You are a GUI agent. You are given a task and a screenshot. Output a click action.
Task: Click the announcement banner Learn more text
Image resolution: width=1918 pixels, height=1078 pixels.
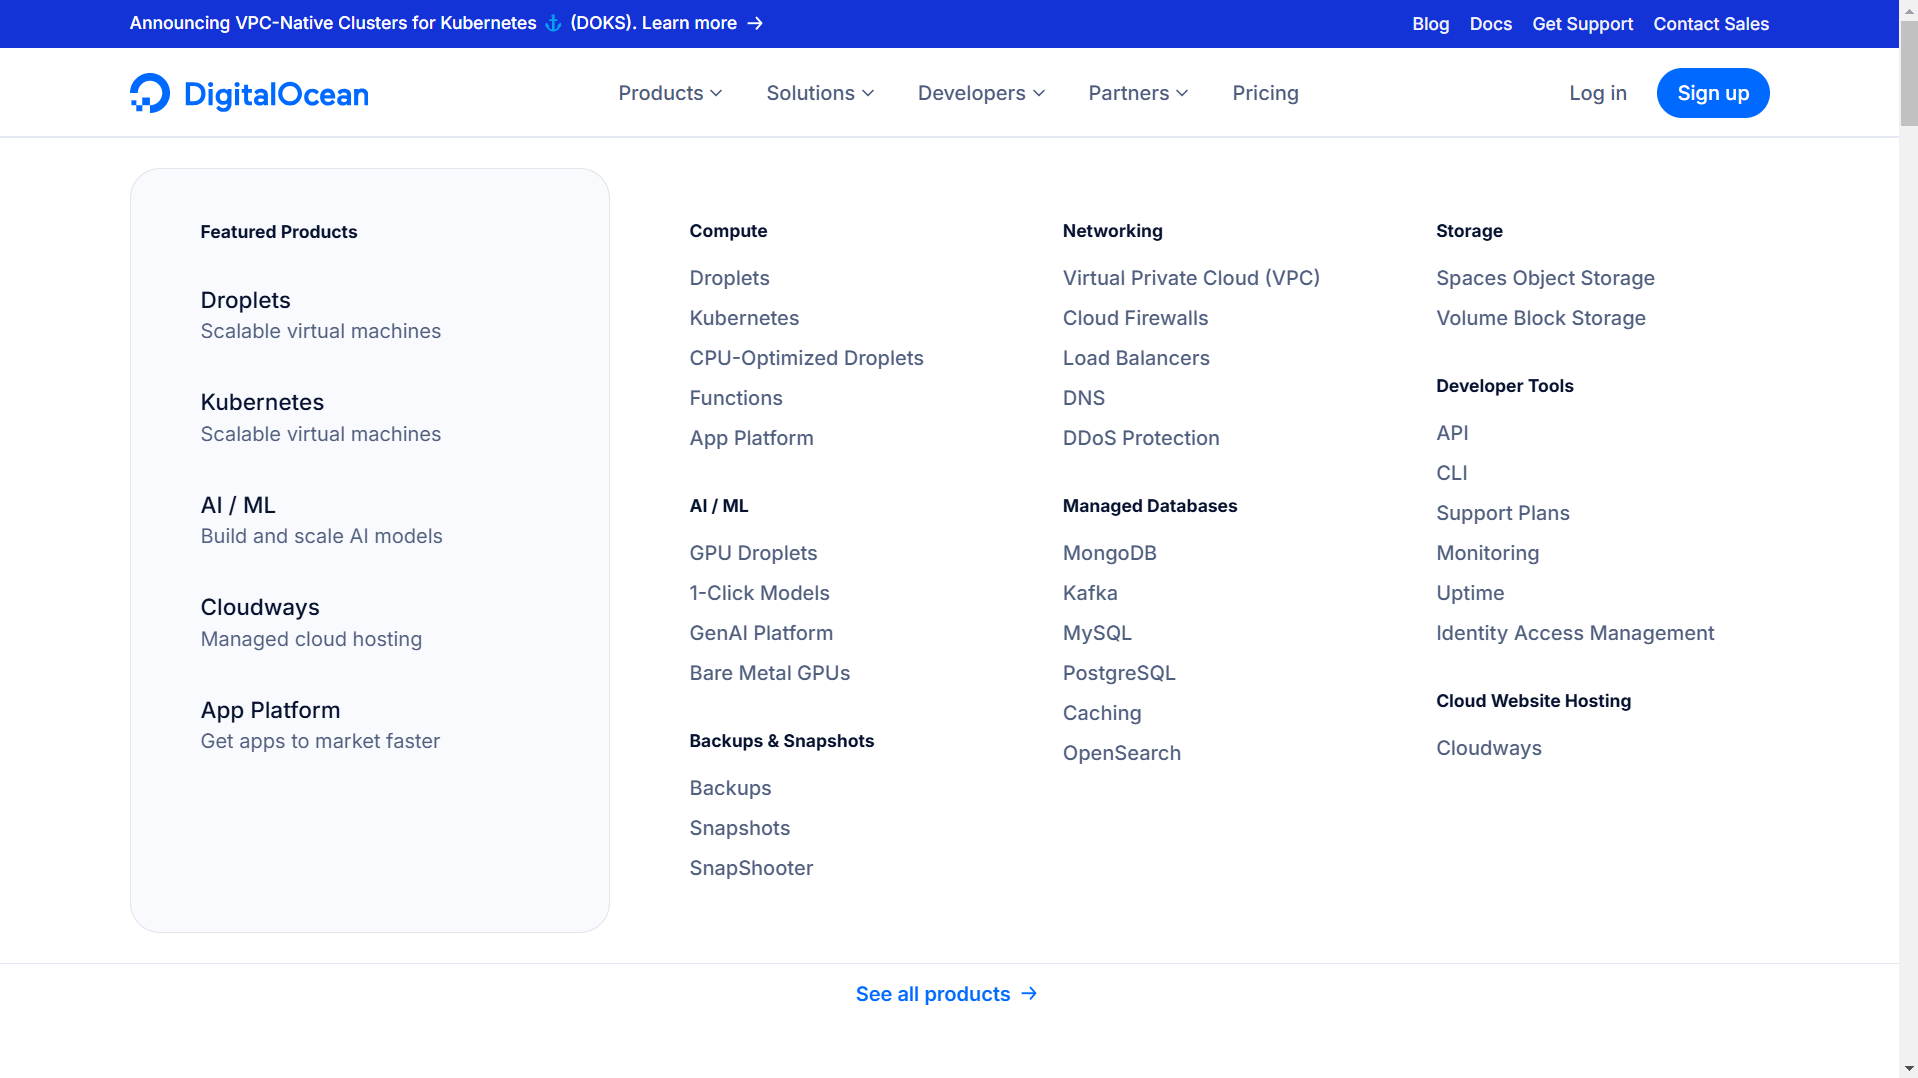click(689, 23)
